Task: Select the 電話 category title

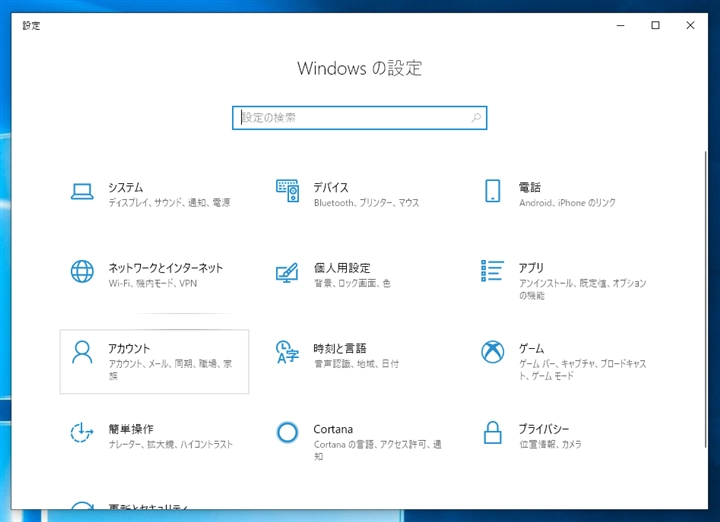Action: 530,187
